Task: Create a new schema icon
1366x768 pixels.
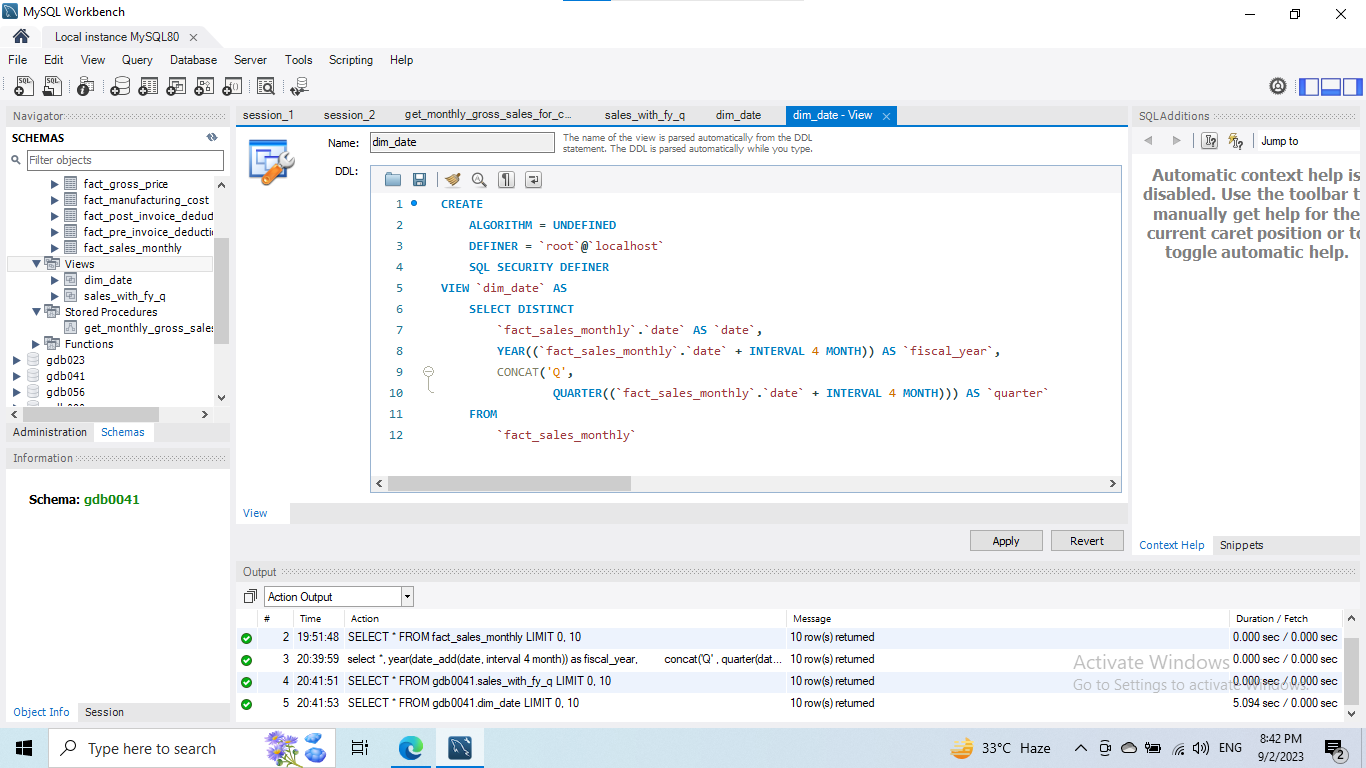Action: point(120,87)
